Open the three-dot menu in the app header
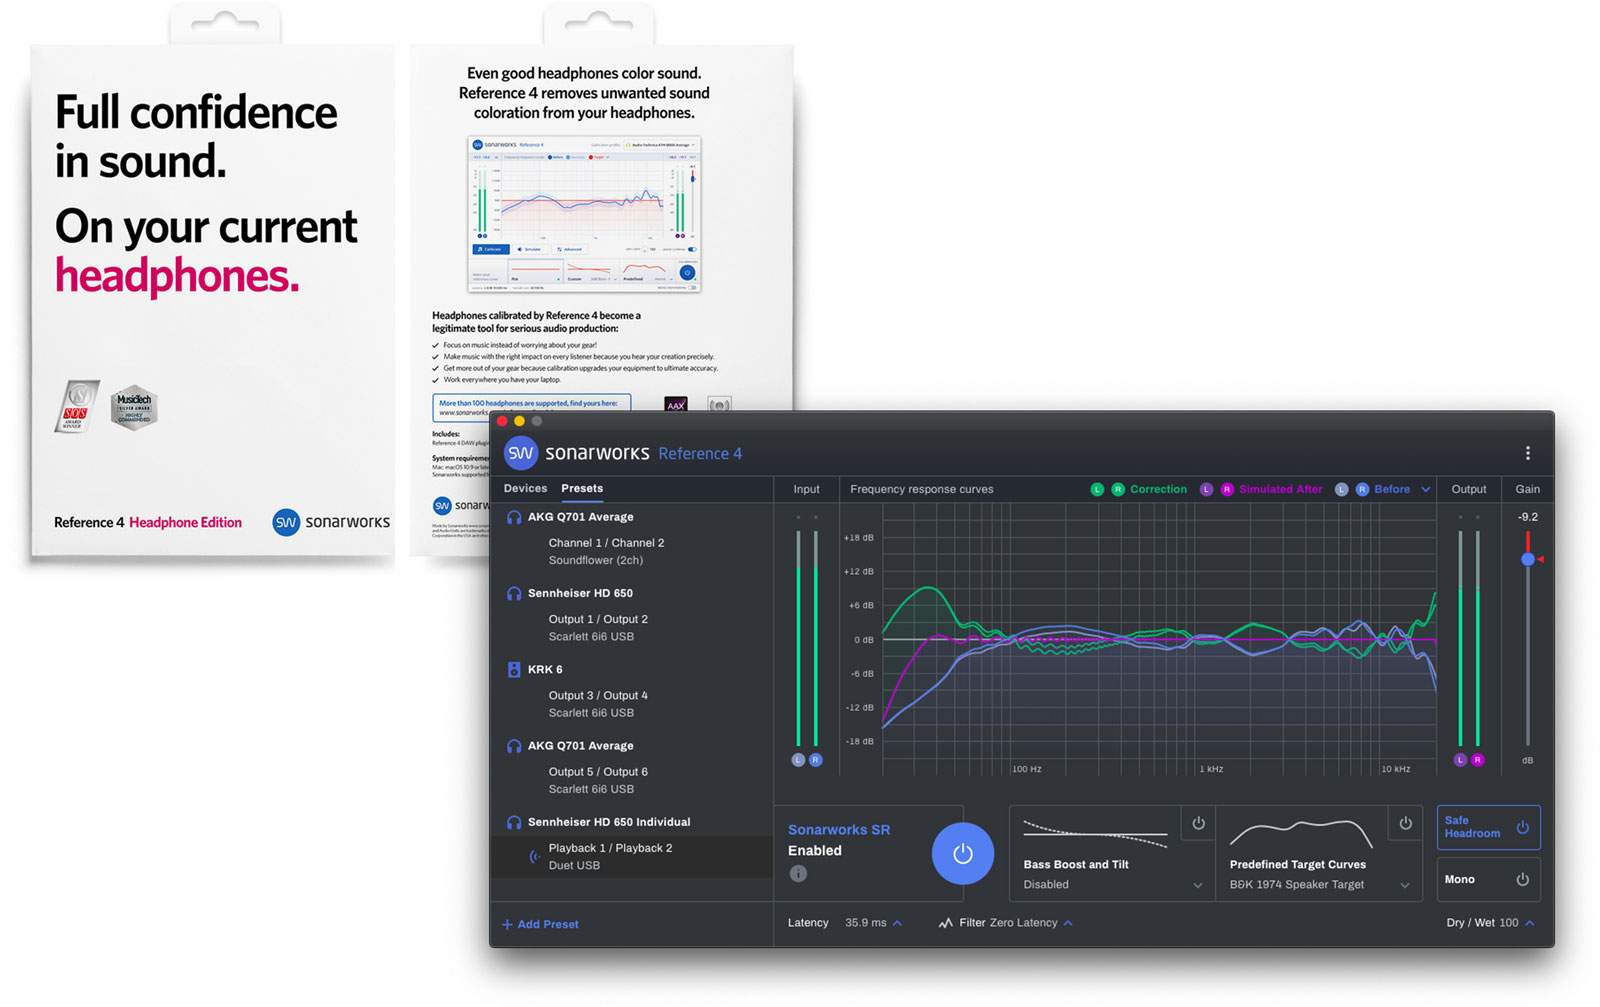Image resolution: width=1600 pixels, height=1007 pixels. pos(1527,453)
